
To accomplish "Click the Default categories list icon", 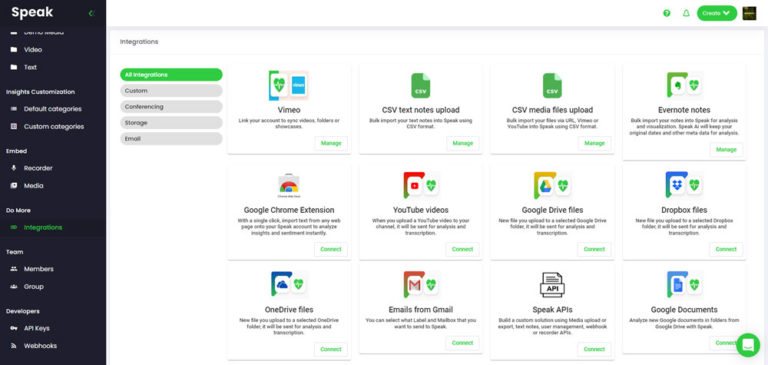I will point(14,109).
